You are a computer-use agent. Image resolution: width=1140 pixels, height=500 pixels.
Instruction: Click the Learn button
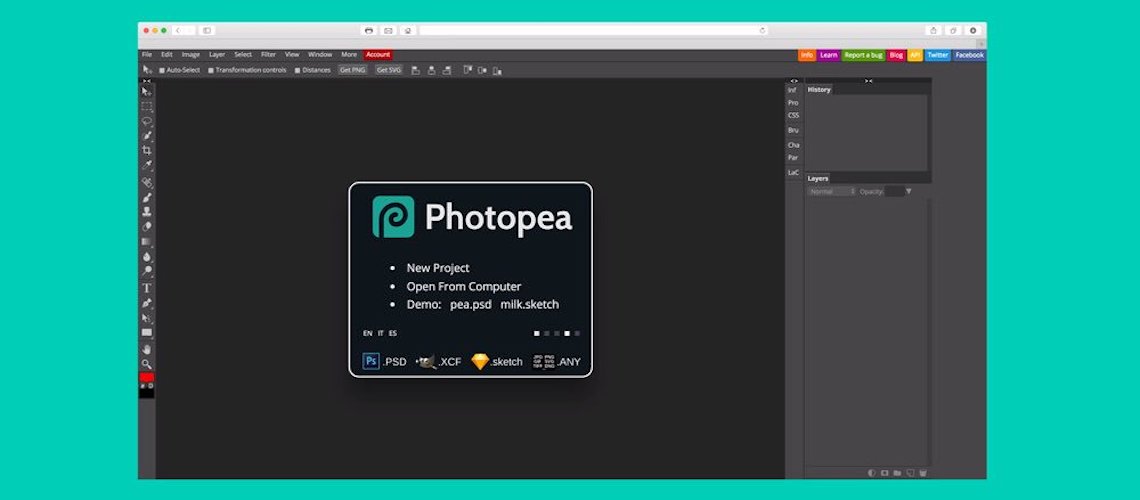[x=828, y=55]
